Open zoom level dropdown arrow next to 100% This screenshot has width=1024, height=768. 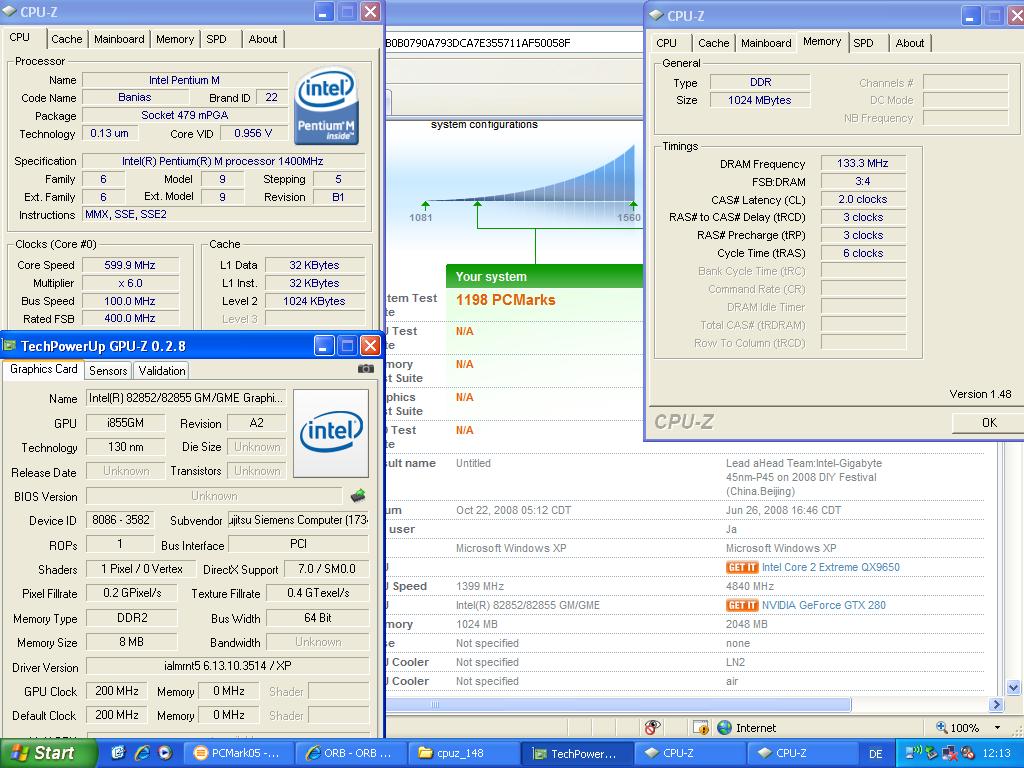pyautogui.click(x=997, y=727)
